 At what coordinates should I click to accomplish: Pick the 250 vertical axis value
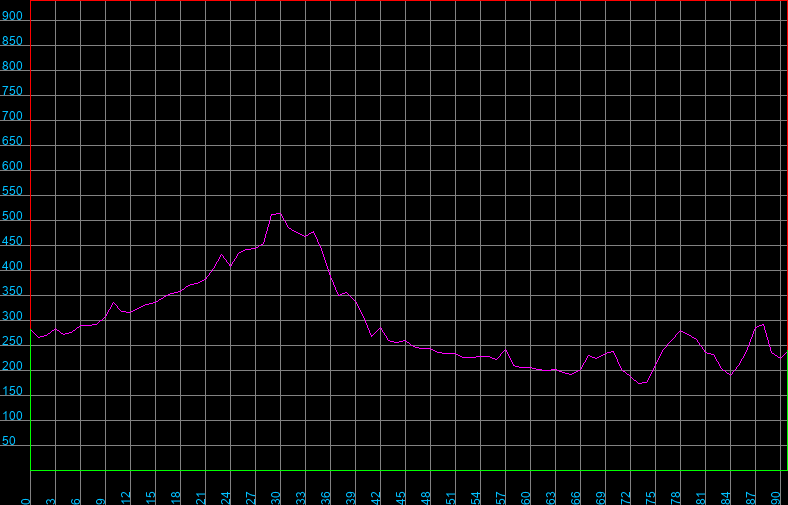[x=12, y=341]
